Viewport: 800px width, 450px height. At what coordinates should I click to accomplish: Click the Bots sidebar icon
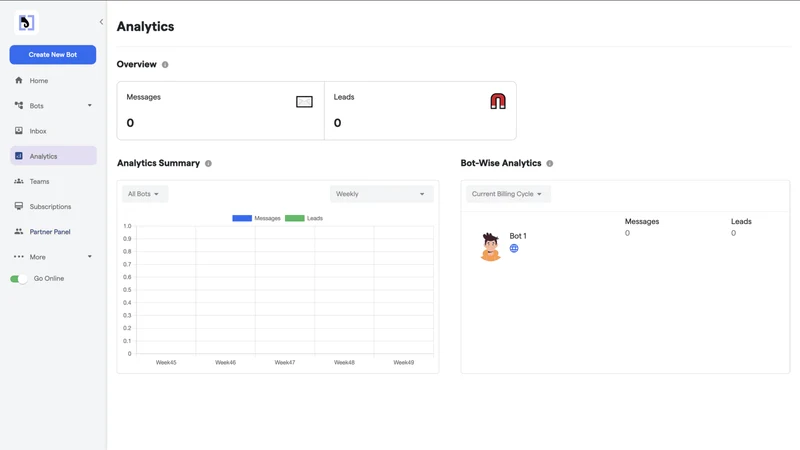[19, 105]
